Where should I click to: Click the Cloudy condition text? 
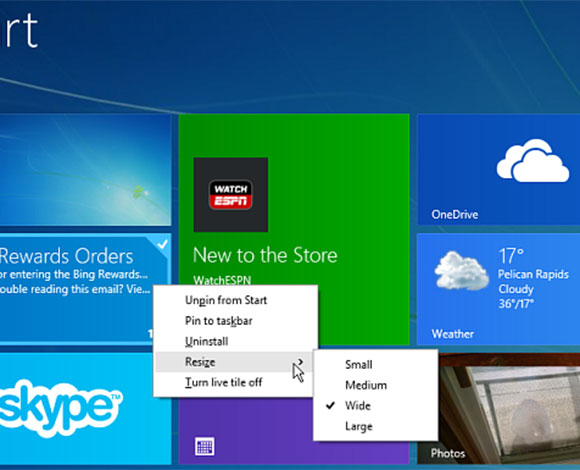coord(516,289)
